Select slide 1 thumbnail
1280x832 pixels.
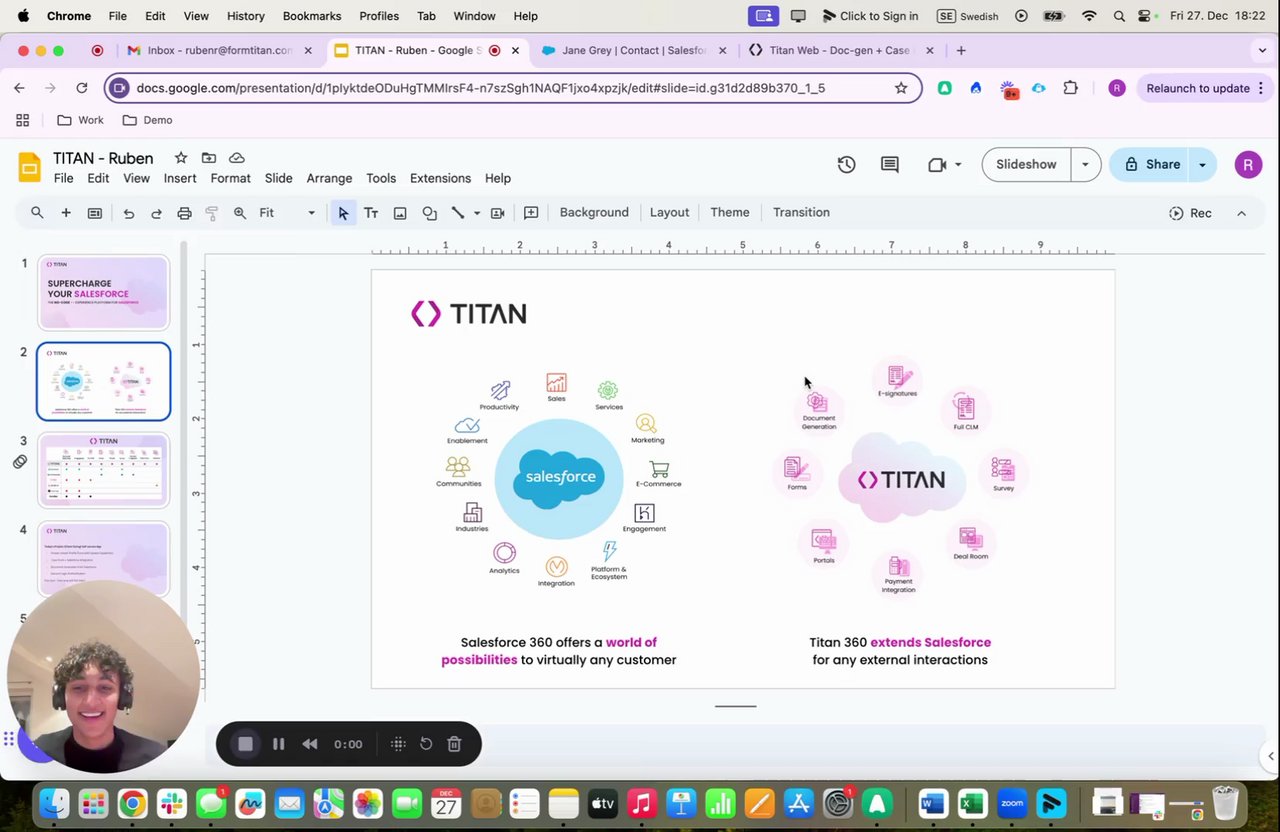[104, 292]
